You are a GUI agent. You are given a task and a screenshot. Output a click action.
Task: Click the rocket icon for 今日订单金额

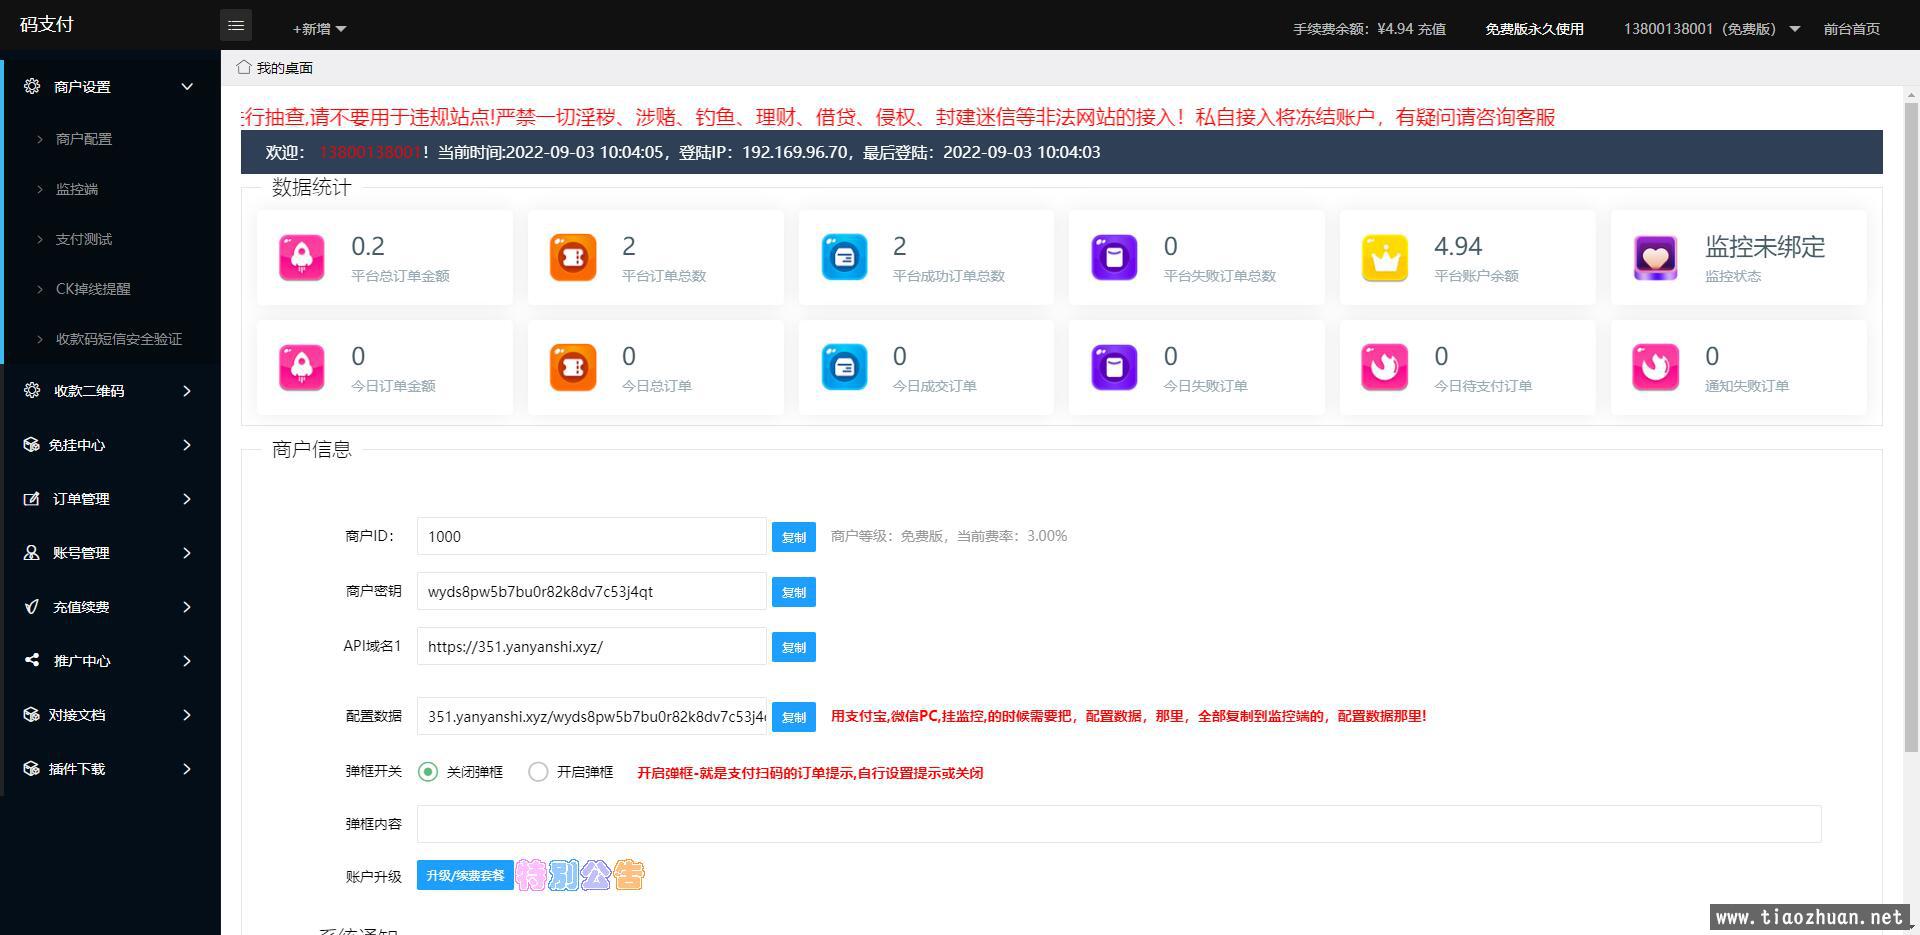tap(302, 367)
